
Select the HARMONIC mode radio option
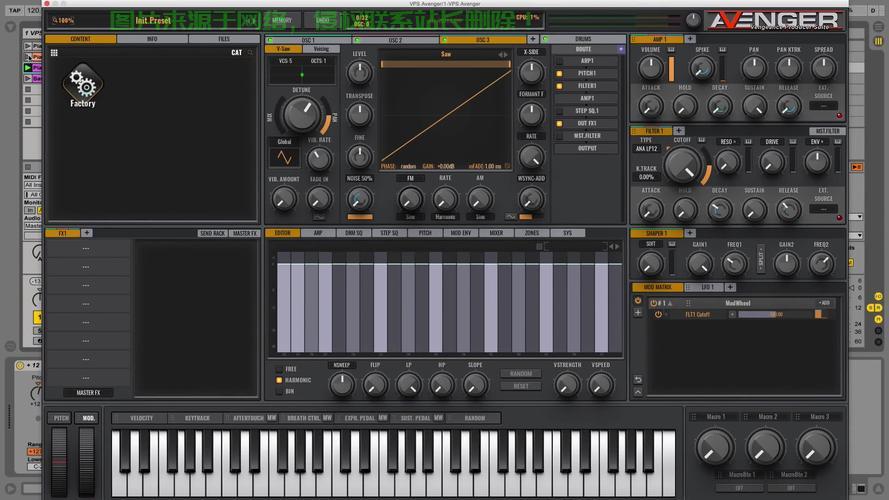click(279, 380)
